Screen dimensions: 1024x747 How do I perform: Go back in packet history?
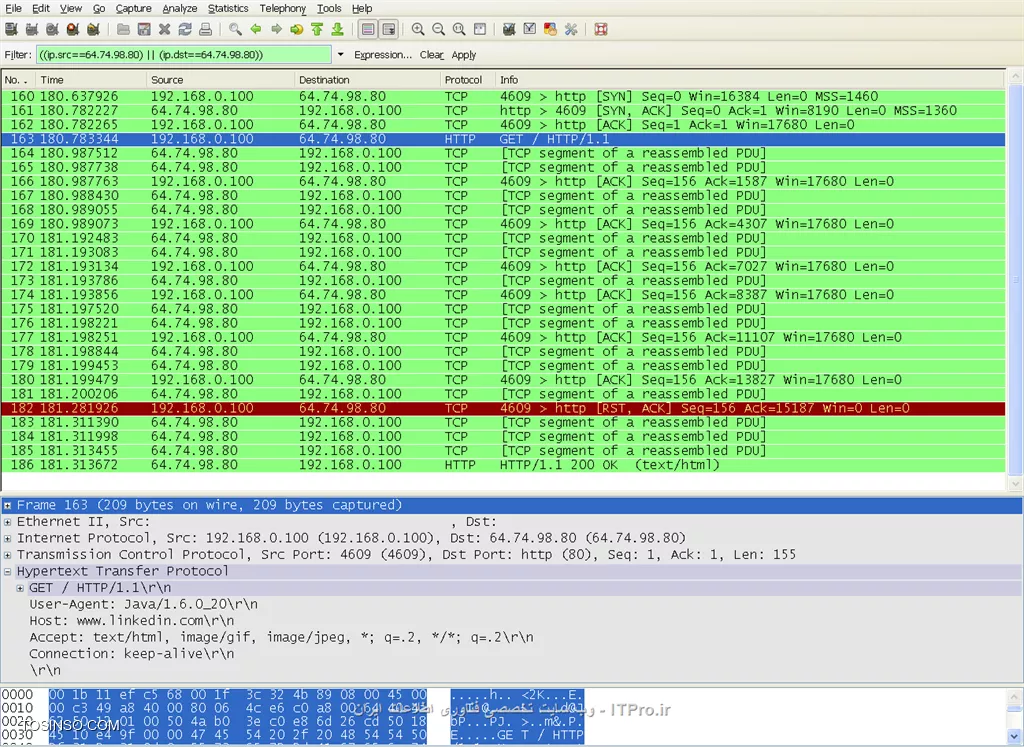[256, 29]
